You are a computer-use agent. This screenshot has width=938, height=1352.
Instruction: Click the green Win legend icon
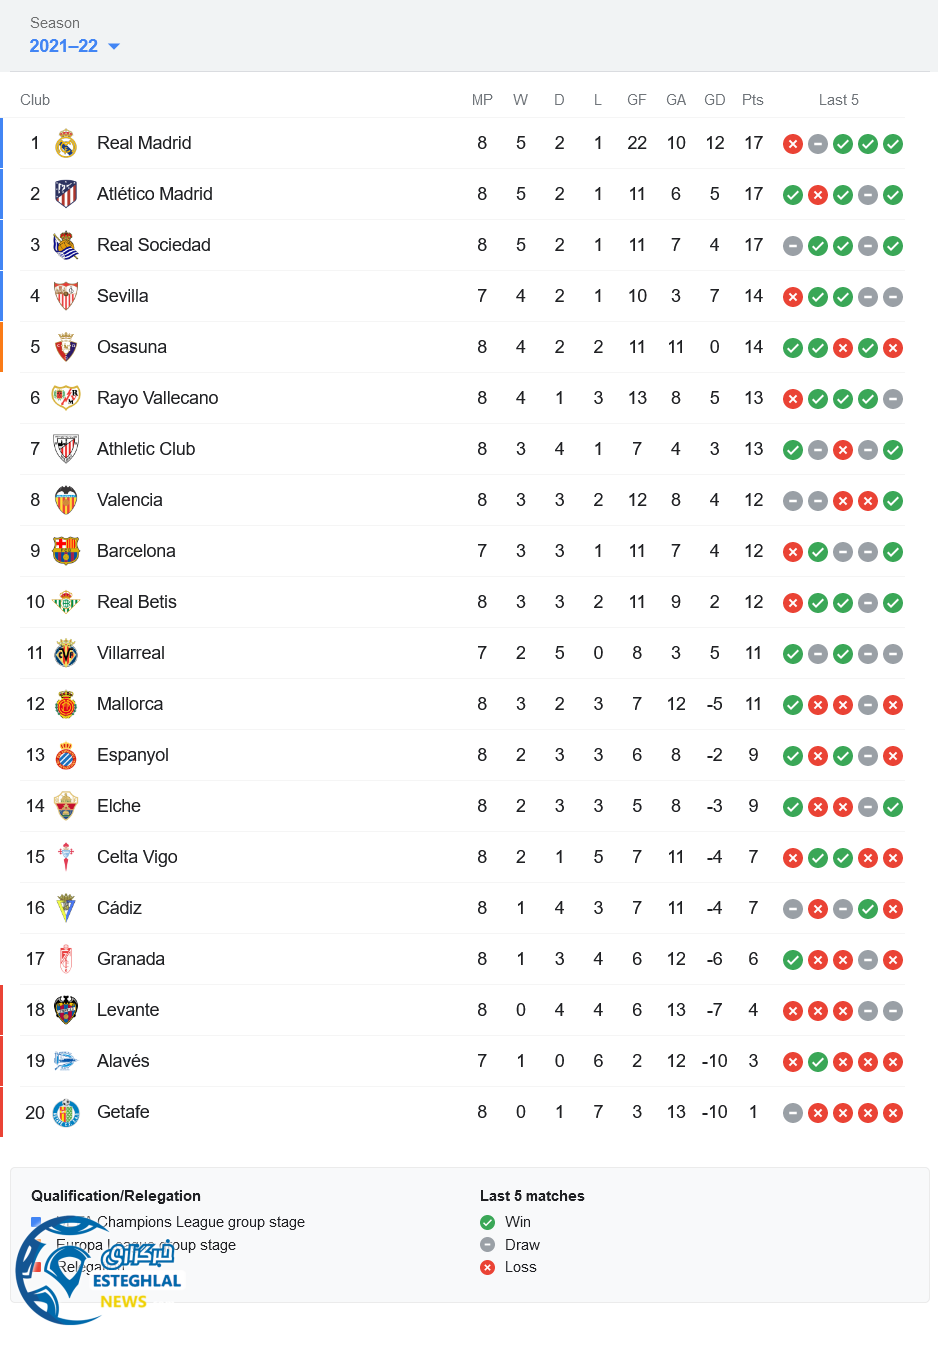(x=487, y=1222)
